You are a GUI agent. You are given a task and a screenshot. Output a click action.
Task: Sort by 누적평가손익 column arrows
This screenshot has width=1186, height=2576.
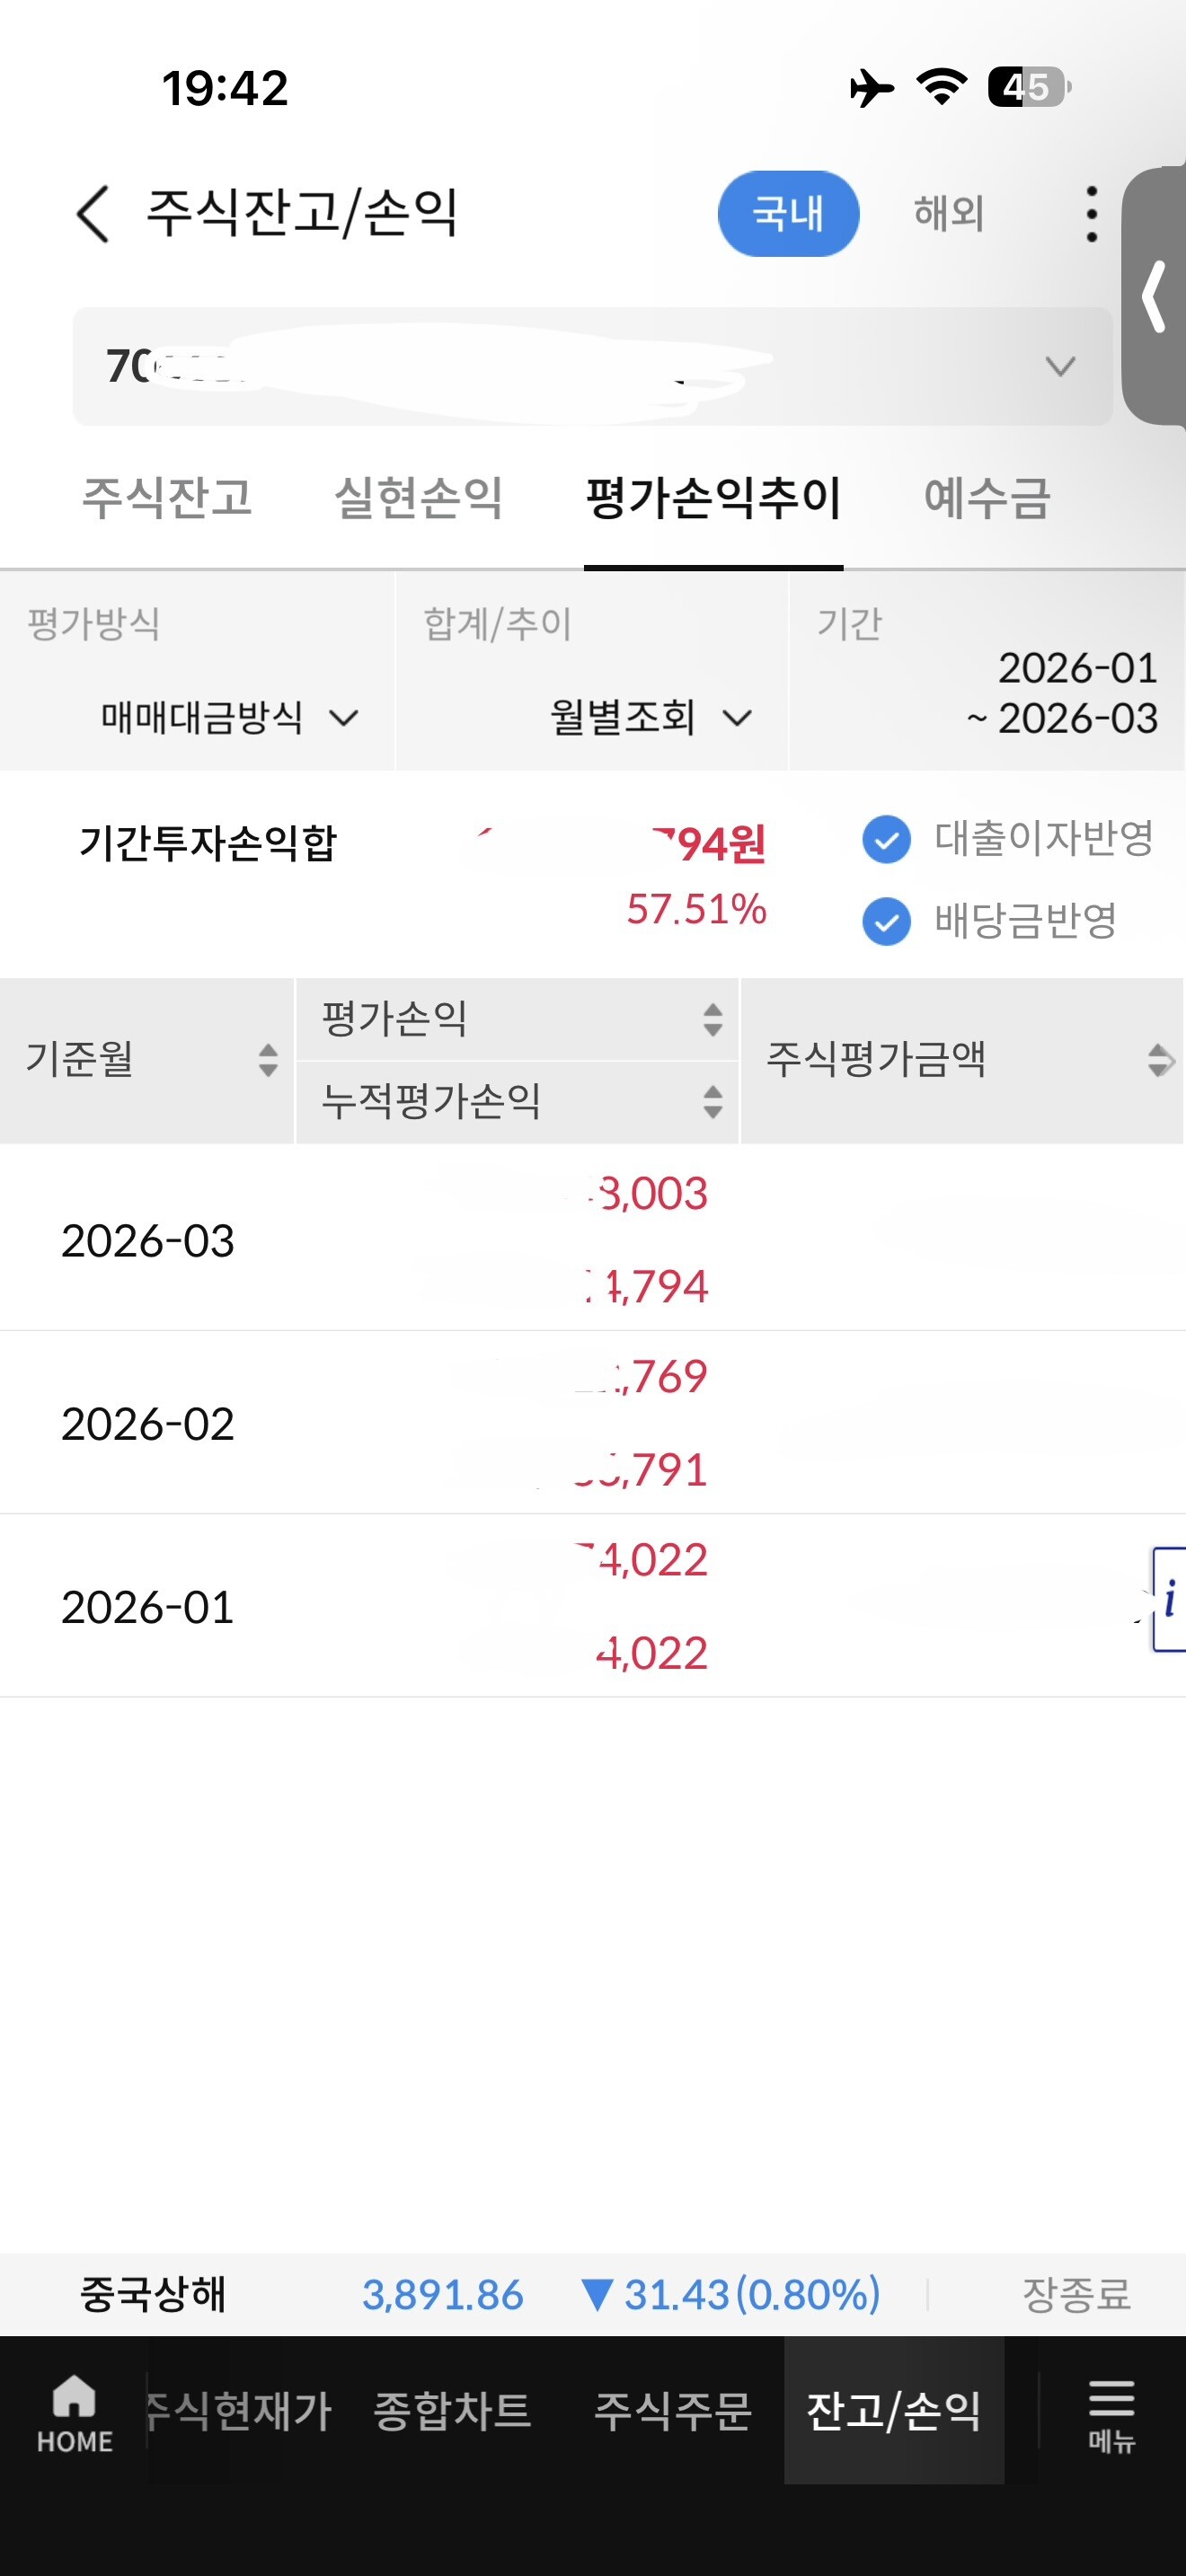point(712,1101)
